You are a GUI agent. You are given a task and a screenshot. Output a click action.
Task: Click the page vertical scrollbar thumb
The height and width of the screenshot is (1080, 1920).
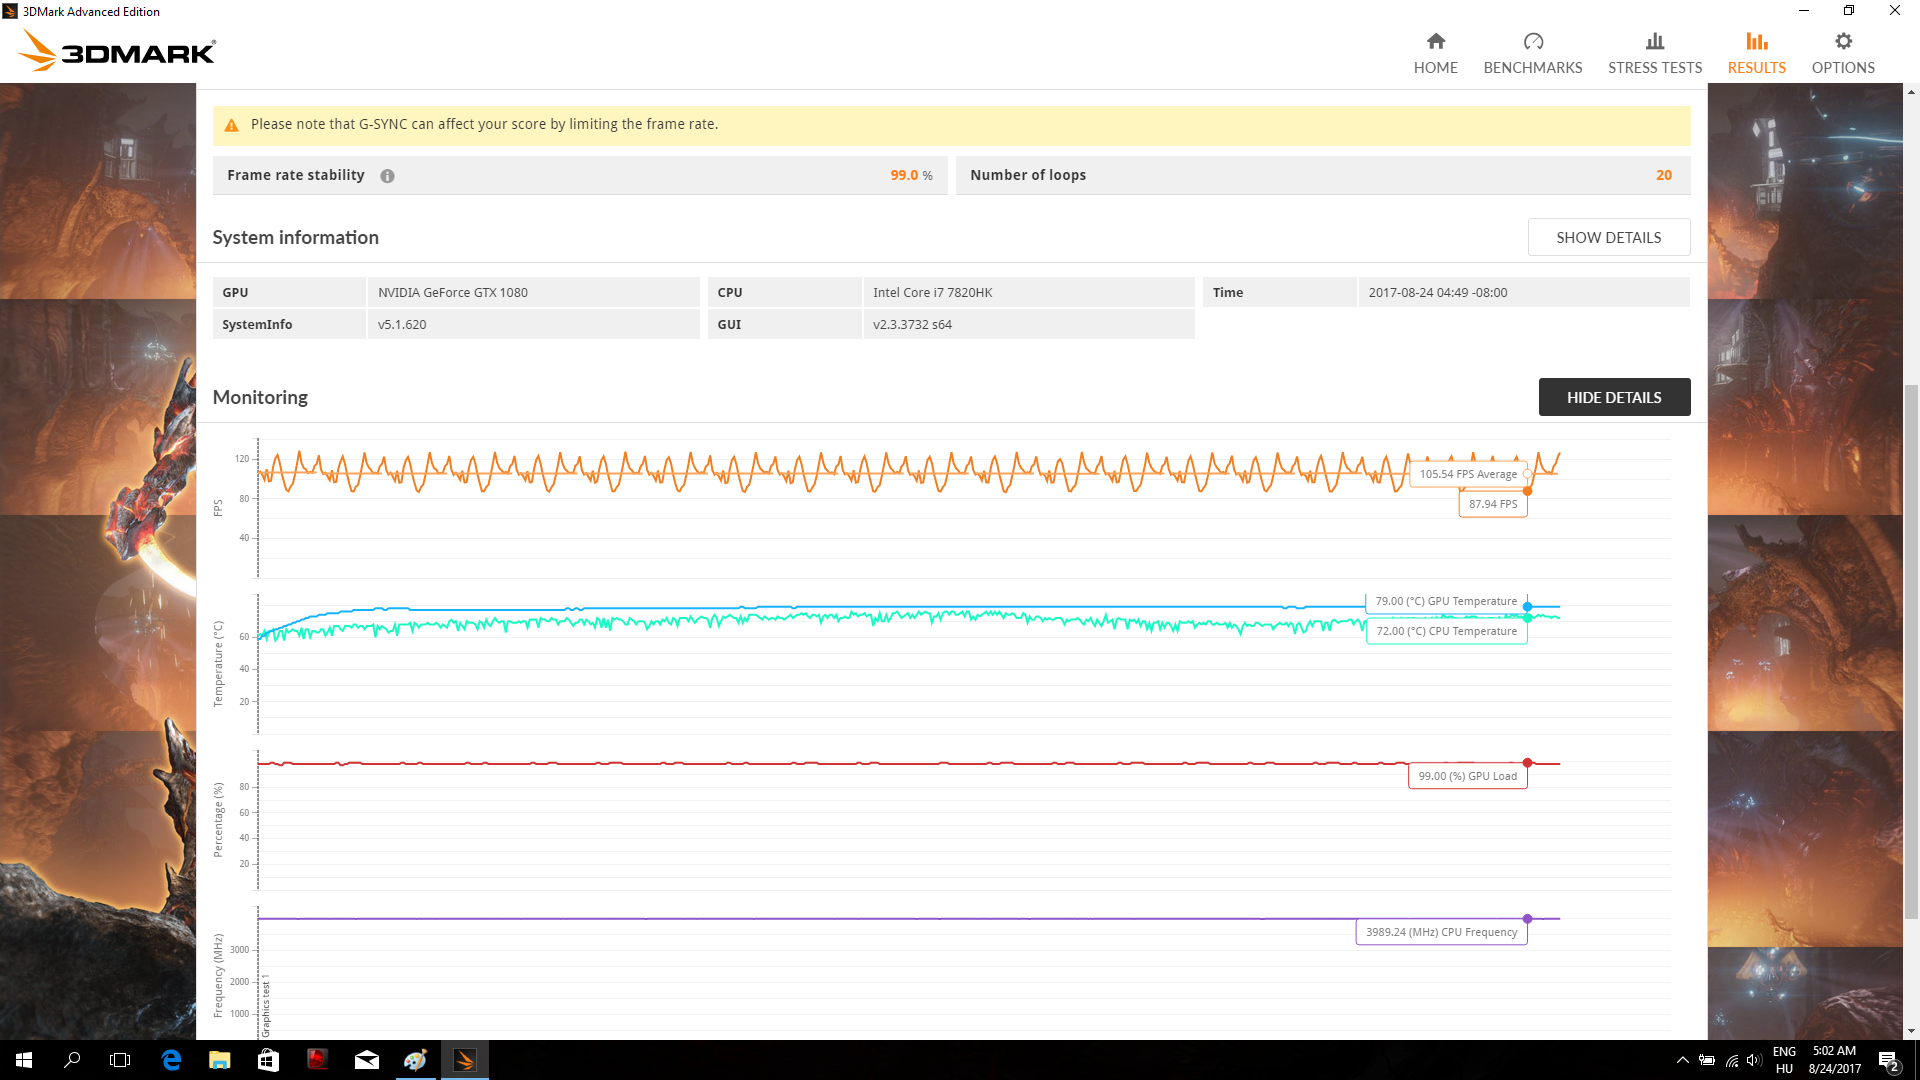(x=1911, y=650)
